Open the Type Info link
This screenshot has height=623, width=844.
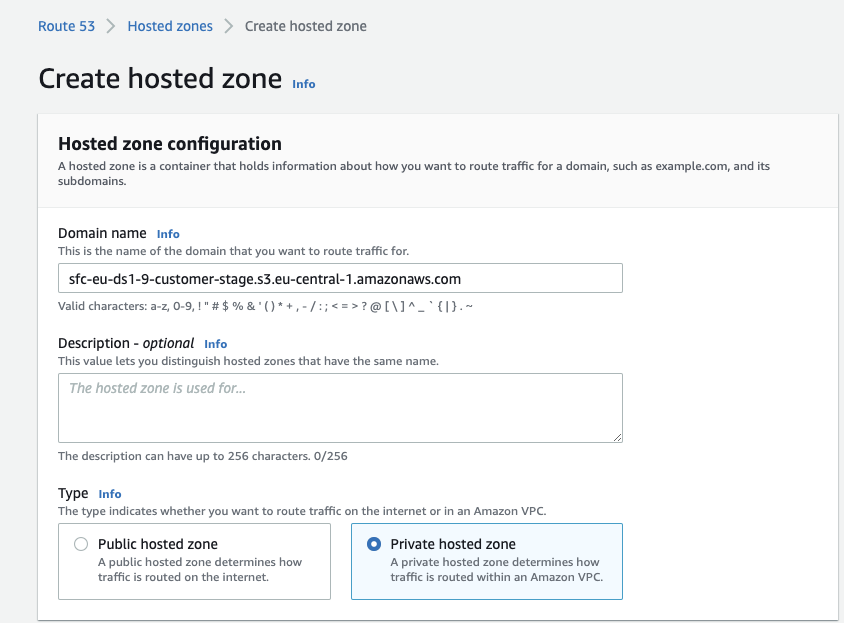[109, 493]
